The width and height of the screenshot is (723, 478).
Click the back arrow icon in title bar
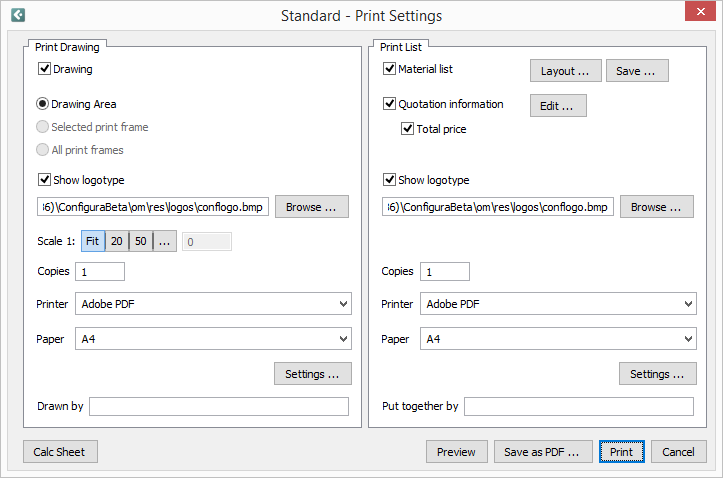[17, 15]
